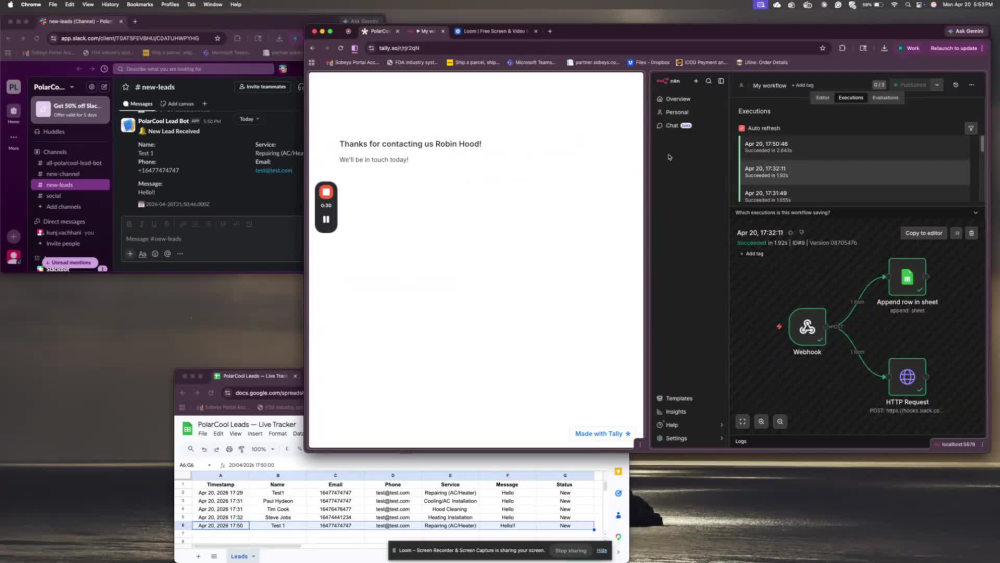Open the Chrome Bookmarks menu

pyautogui.click(x=140, y=4)
